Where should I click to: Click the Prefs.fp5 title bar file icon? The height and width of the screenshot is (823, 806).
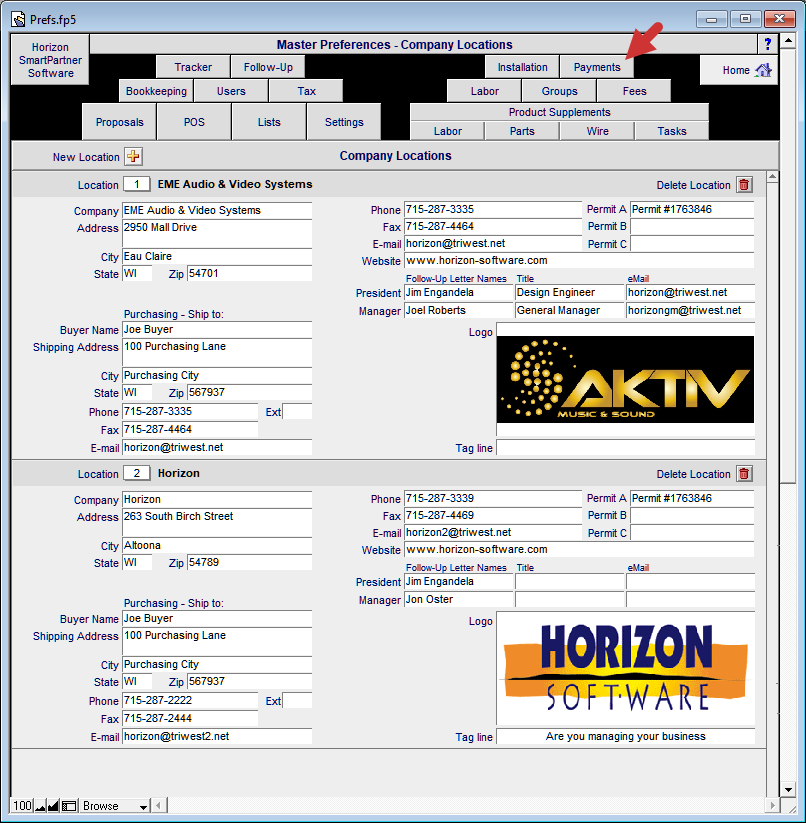(x=18, y=20)
